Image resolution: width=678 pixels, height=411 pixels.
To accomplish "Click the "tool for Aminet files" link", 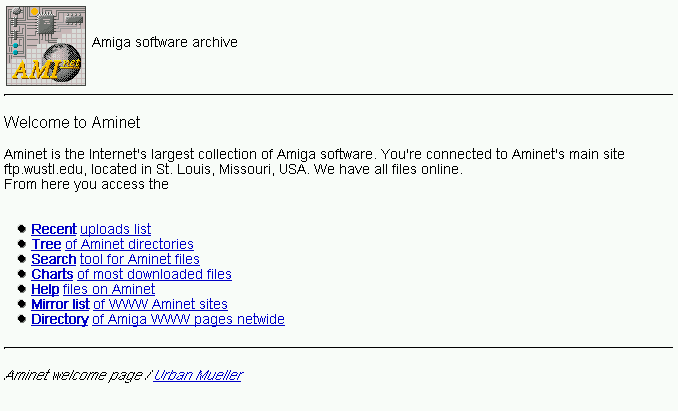I will coord(139,259).
